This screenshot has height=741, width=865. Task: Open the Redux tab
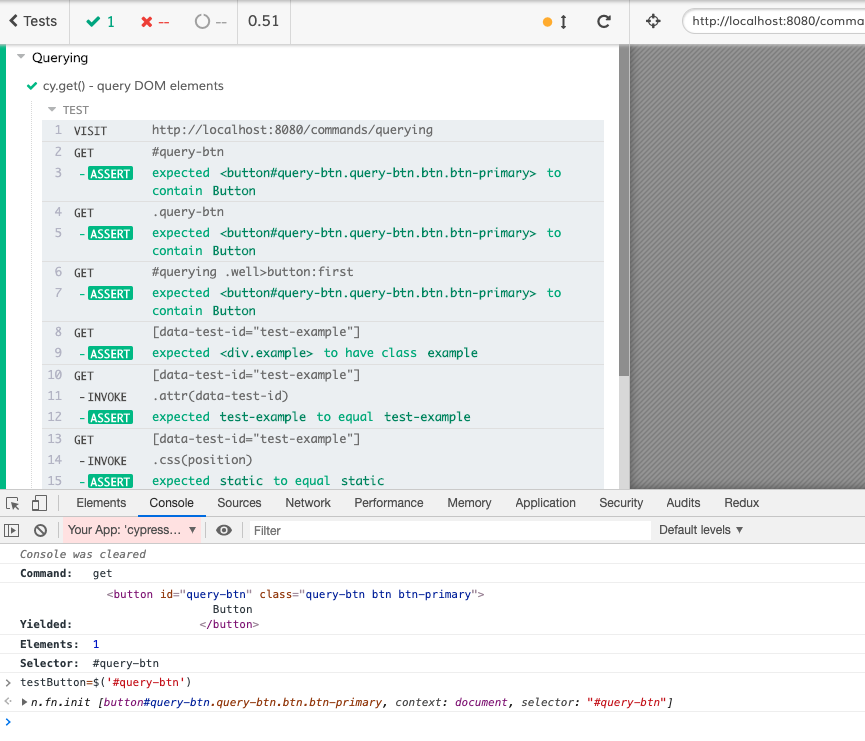pyautogui.click(x=741, y=503)
